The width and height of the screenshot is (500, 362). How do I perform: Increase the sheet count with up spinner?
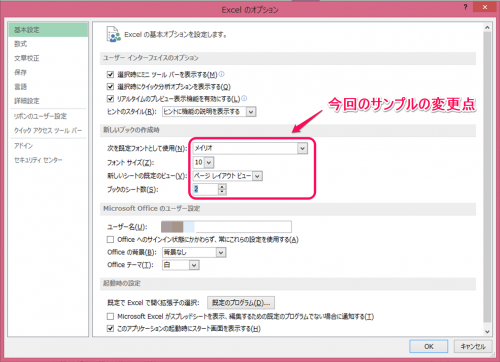pyautogui.click(x=222, y=187)
